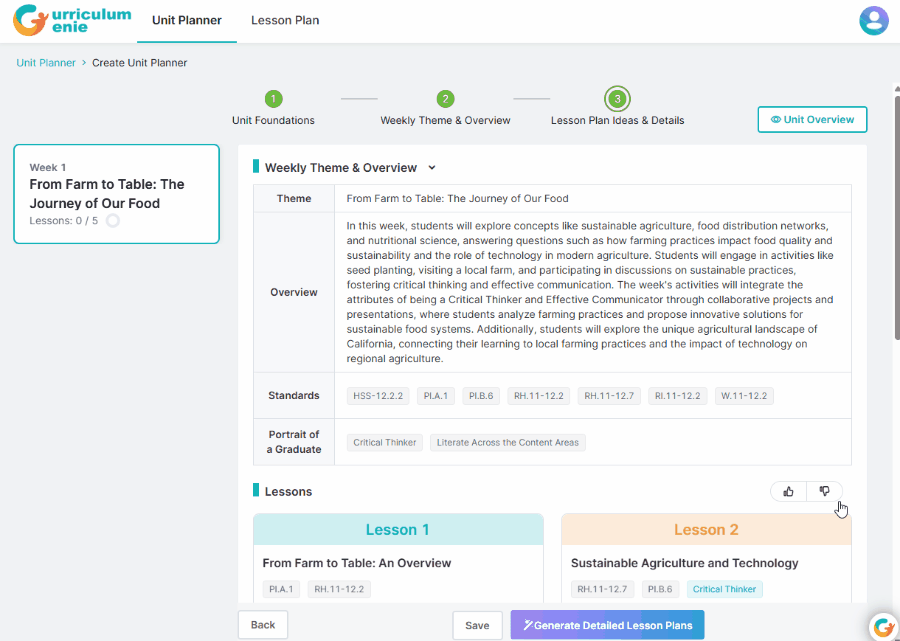The height and width of the screenshot is (641, 900).
Task: Click the Save button
Action: [478, 625]
